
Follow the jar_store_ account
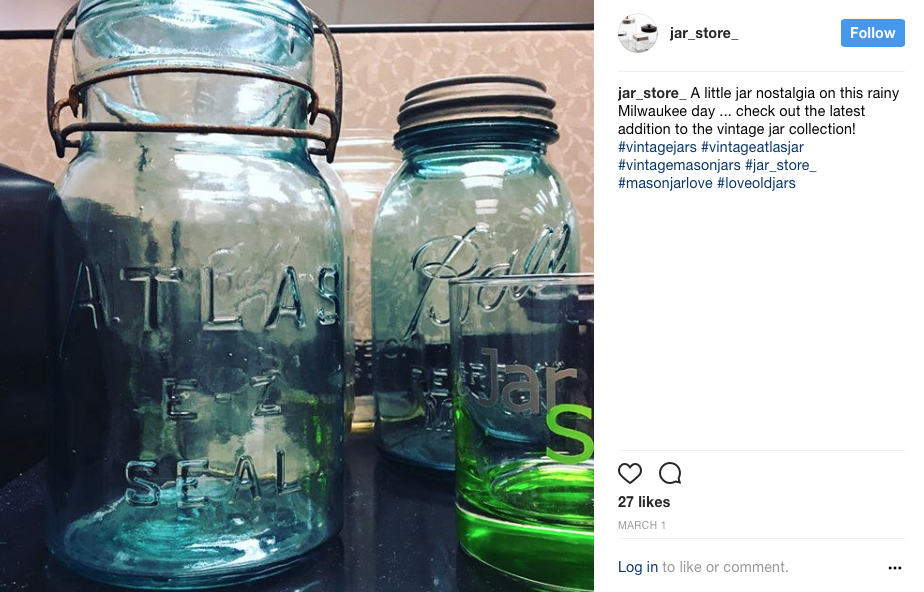pyautogui.click(x=872, y=33)
